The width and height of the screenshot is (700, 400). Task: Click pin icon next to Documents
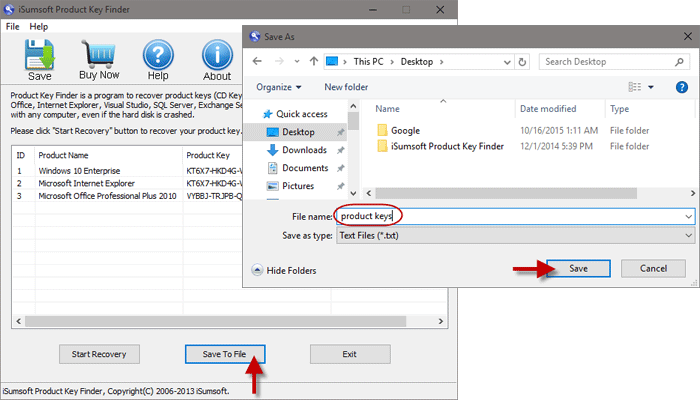340,168
